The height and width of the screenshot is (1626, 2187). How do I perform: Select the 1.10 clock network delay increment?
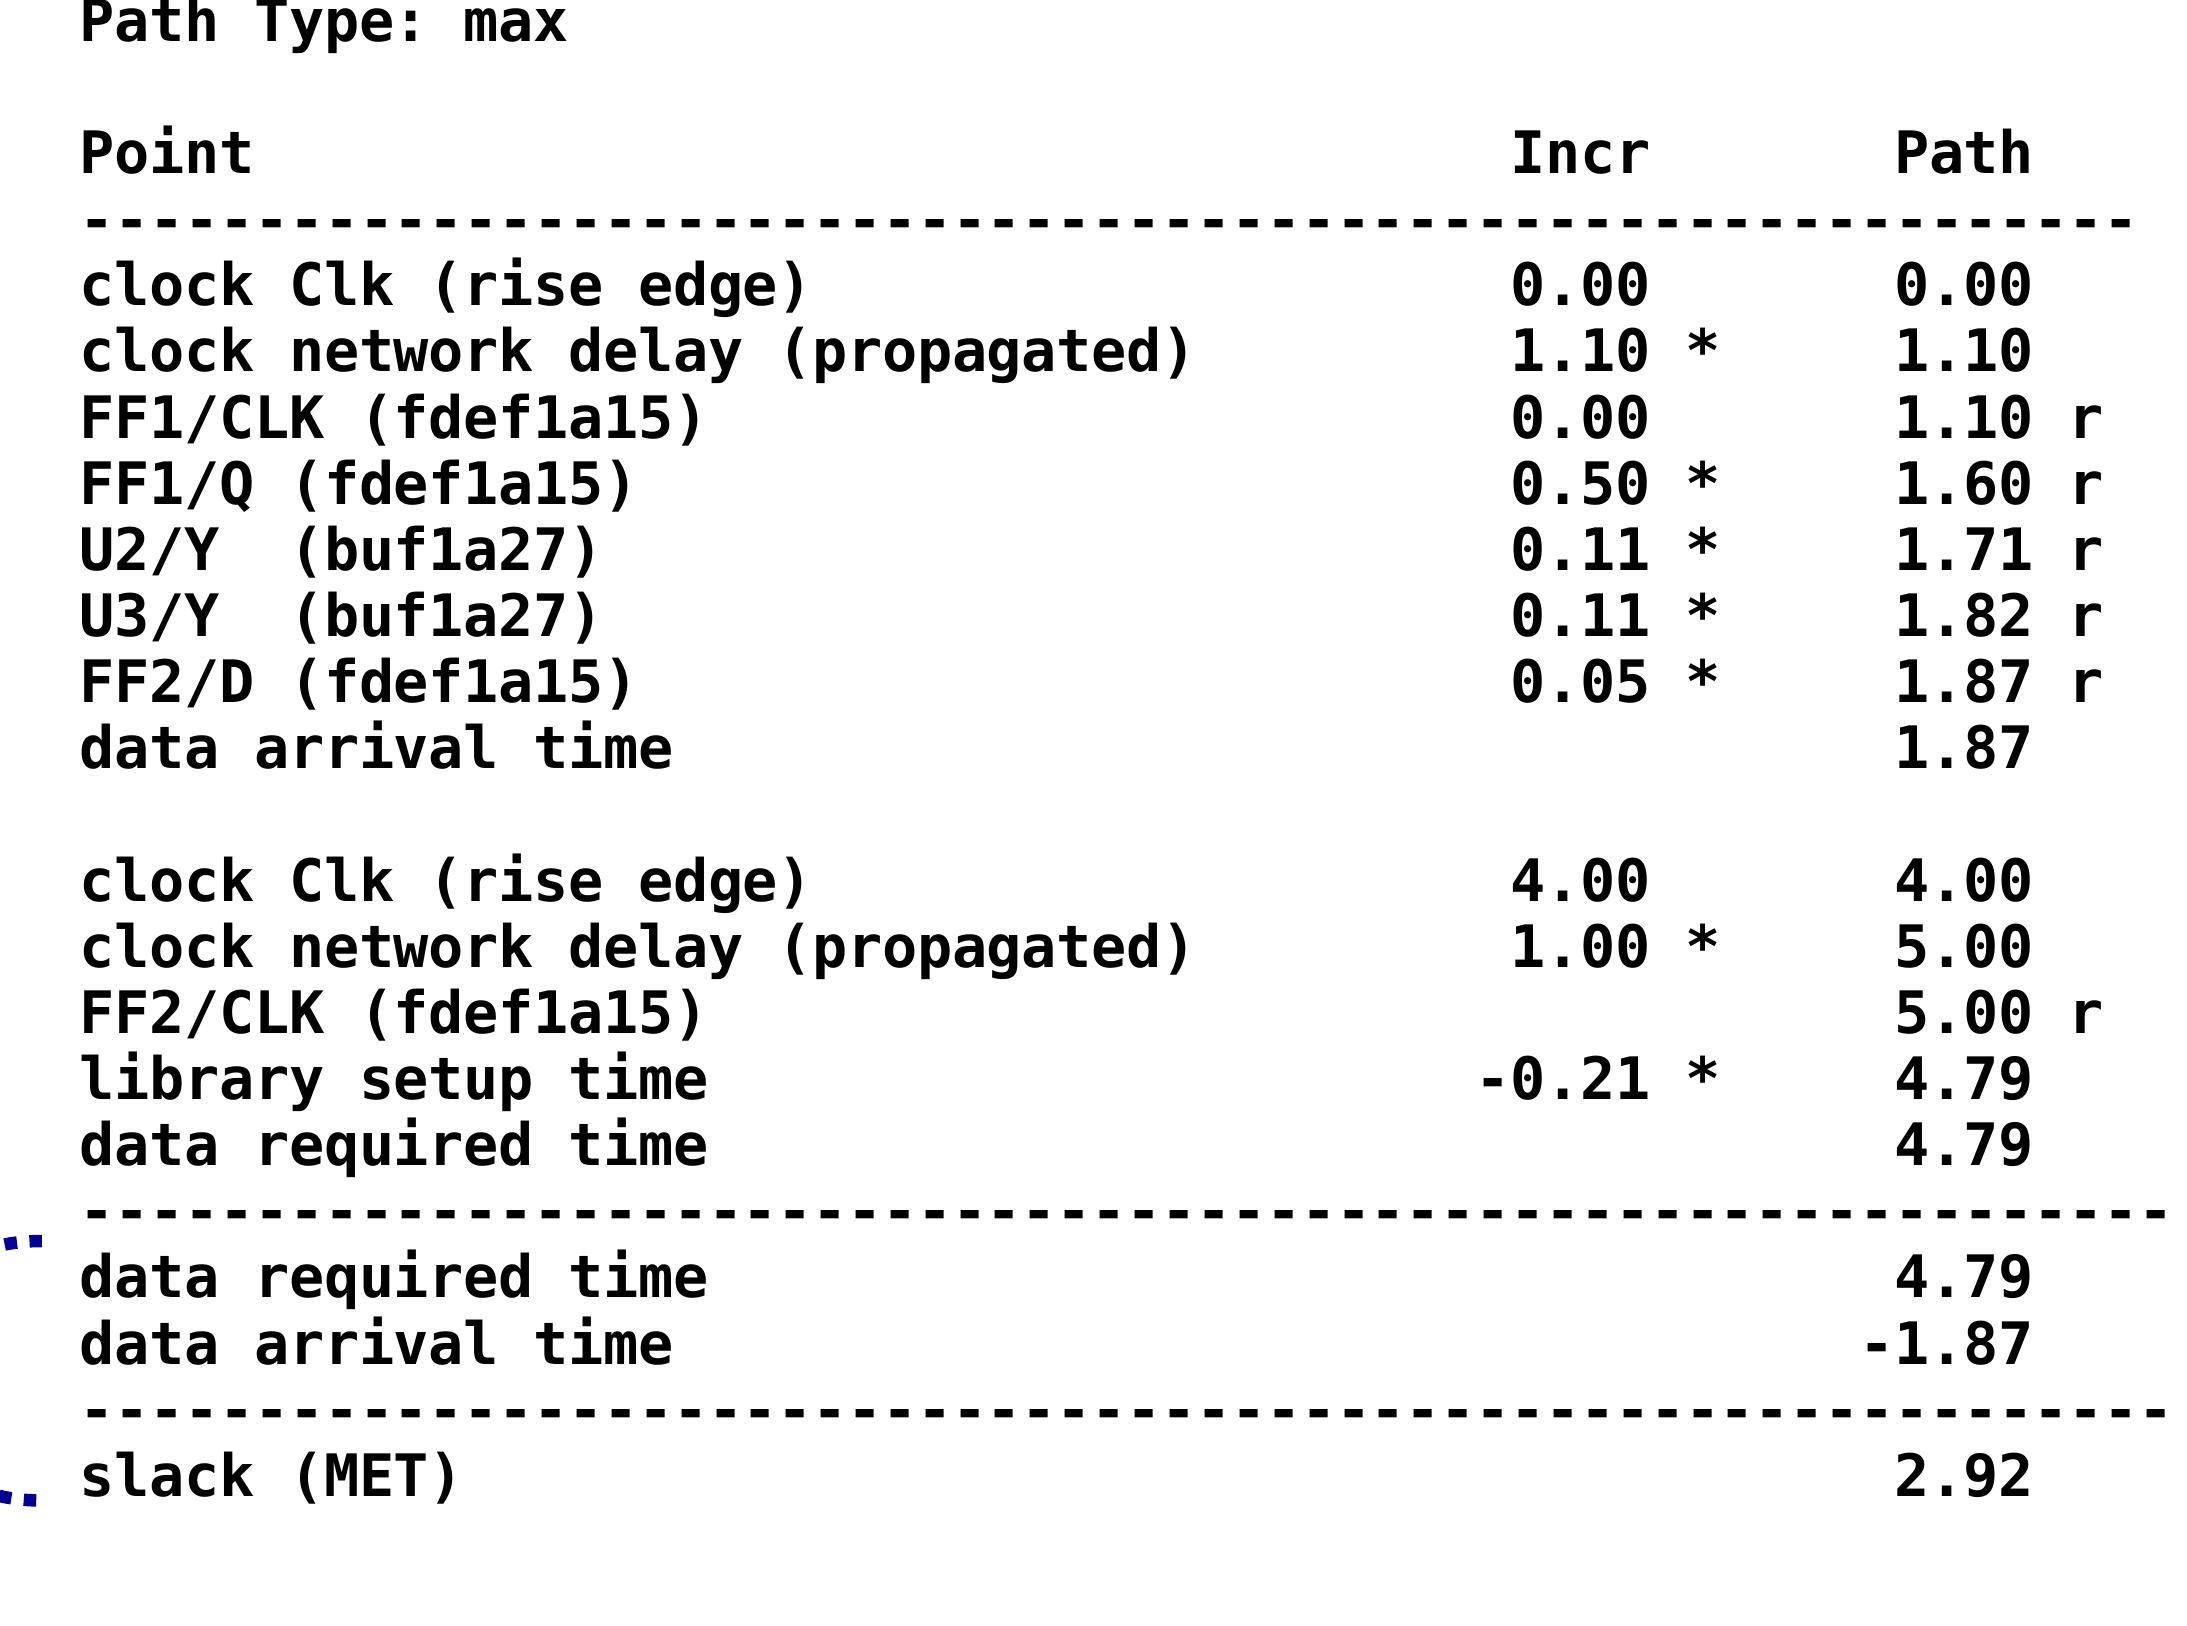point(1579,352)
